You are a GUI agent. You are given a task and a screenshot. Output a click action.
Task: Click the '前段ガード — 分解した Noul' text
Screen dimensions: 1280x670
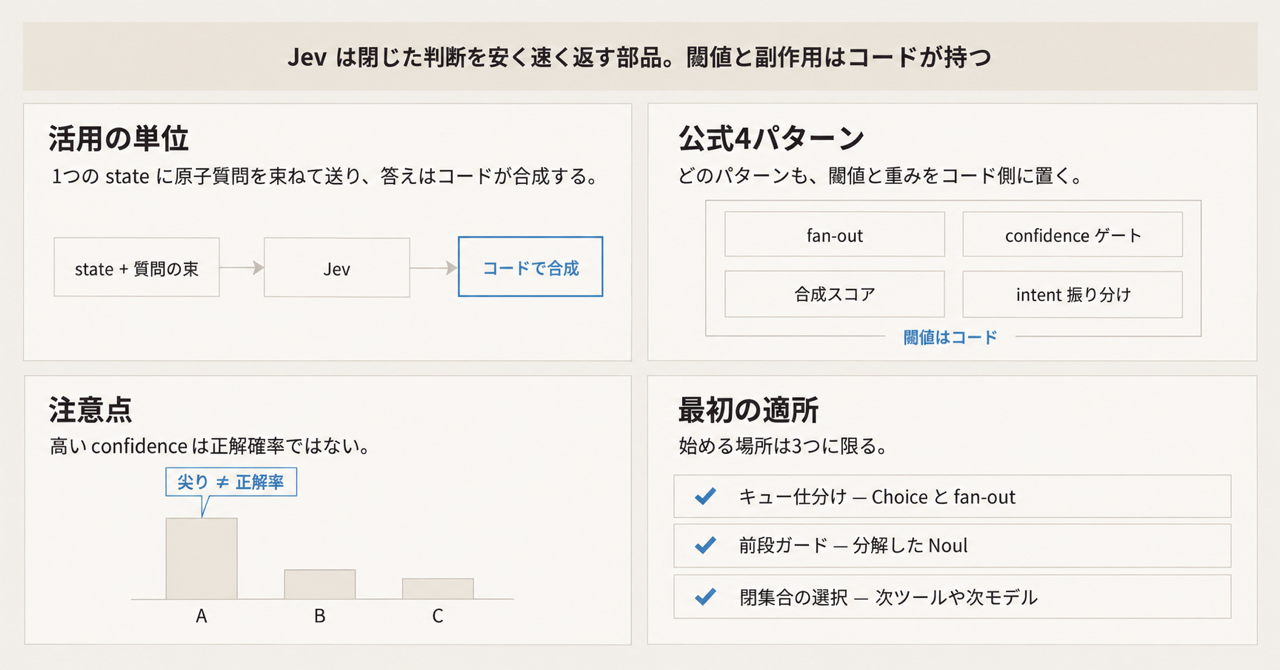point(853,546)
